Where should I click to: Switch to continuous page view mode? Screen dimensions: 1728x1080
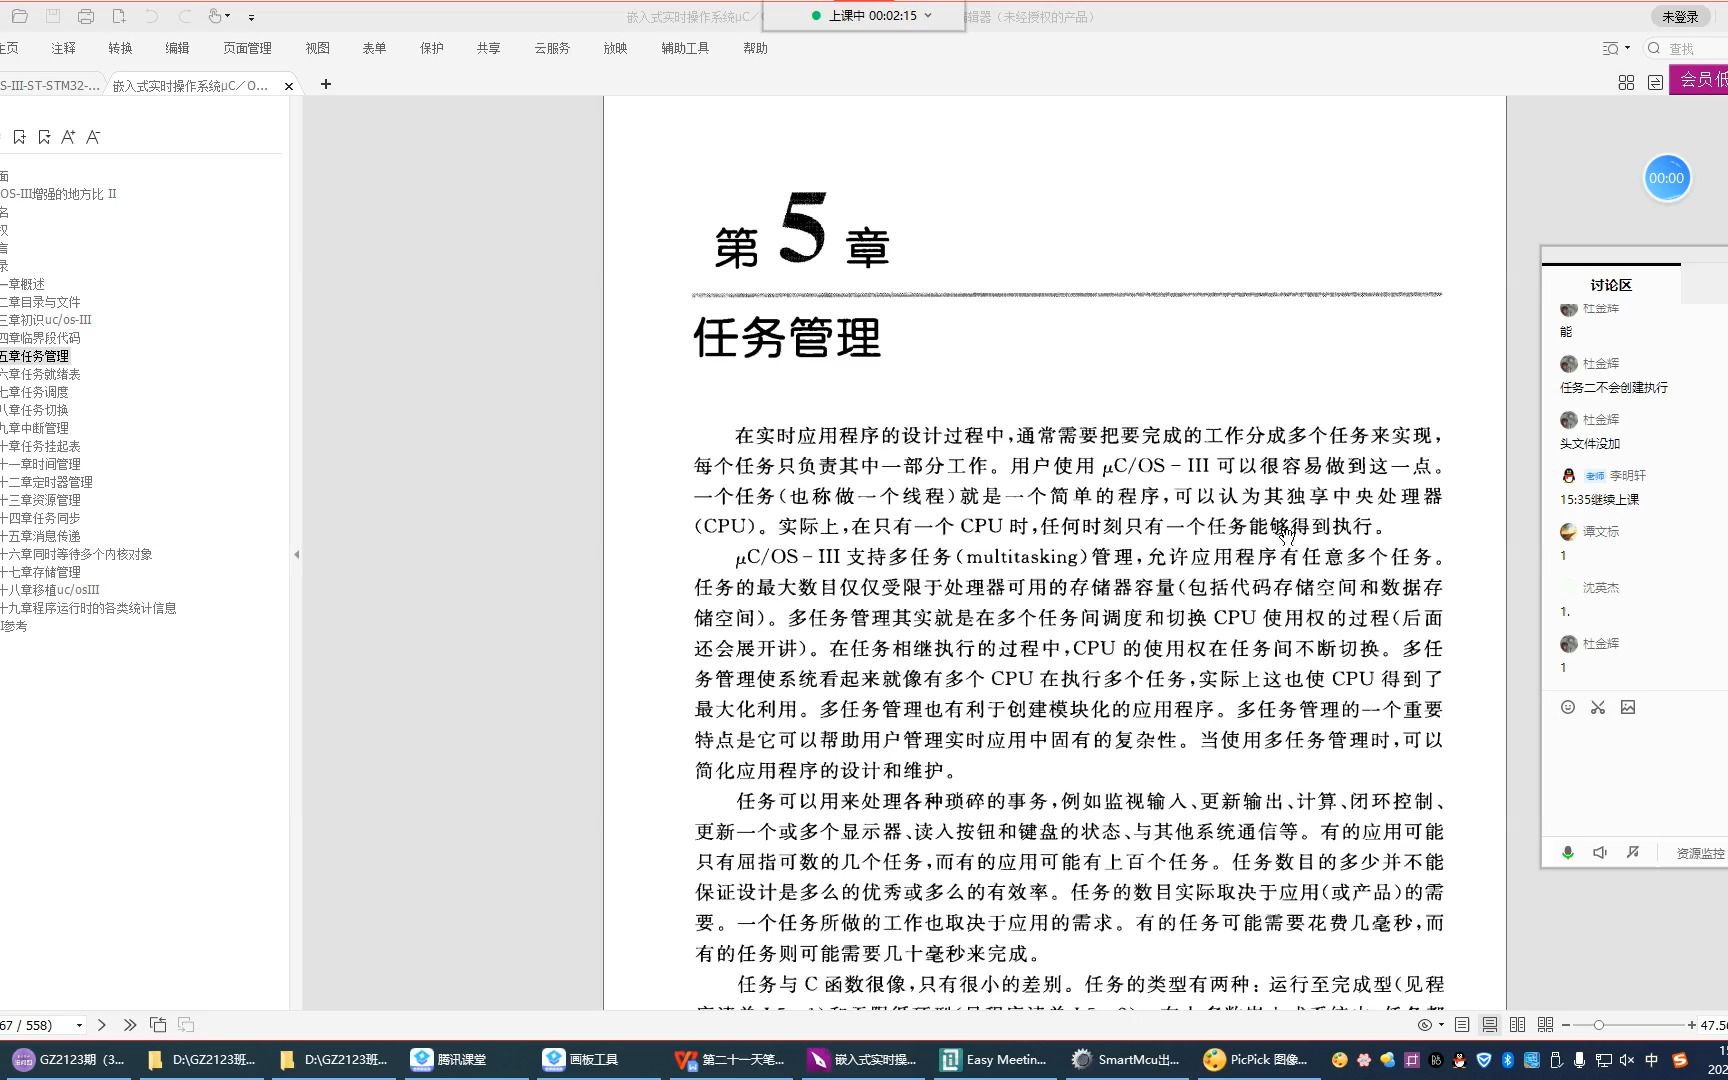1490,1025
